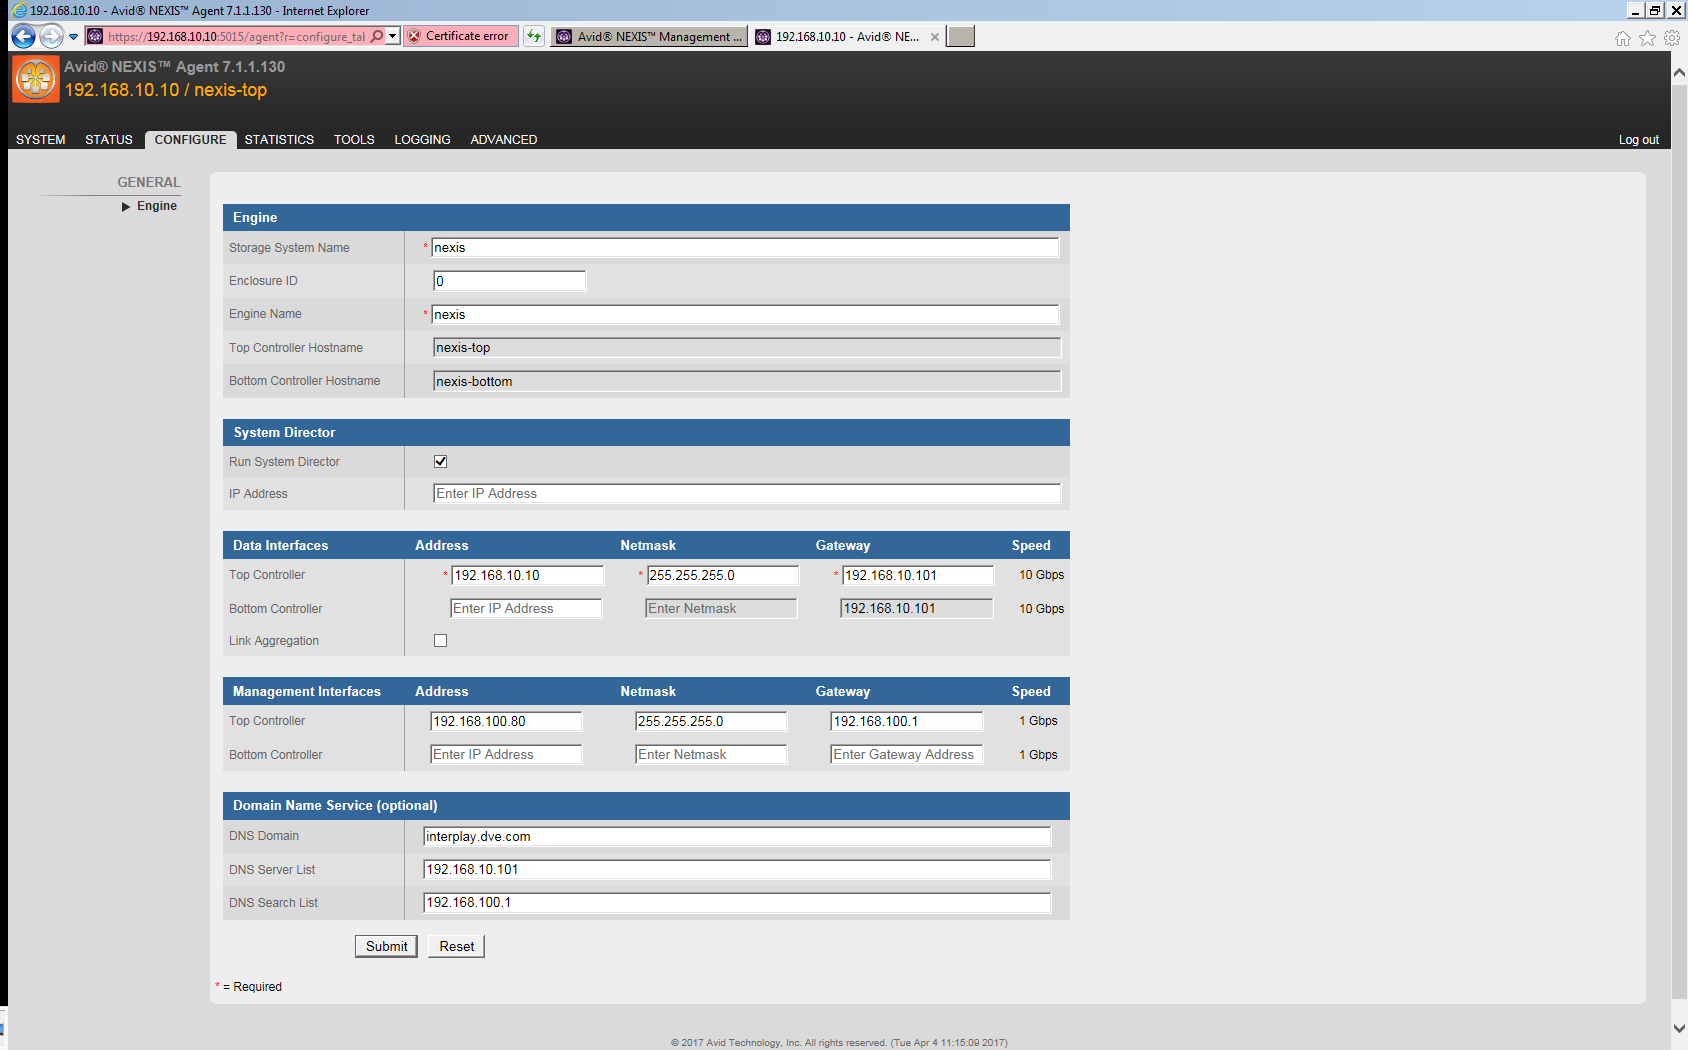This screenshot has height=1050, width=1688.
Task: Click the Top Controller Hostname field
Action: coord(747,348)
